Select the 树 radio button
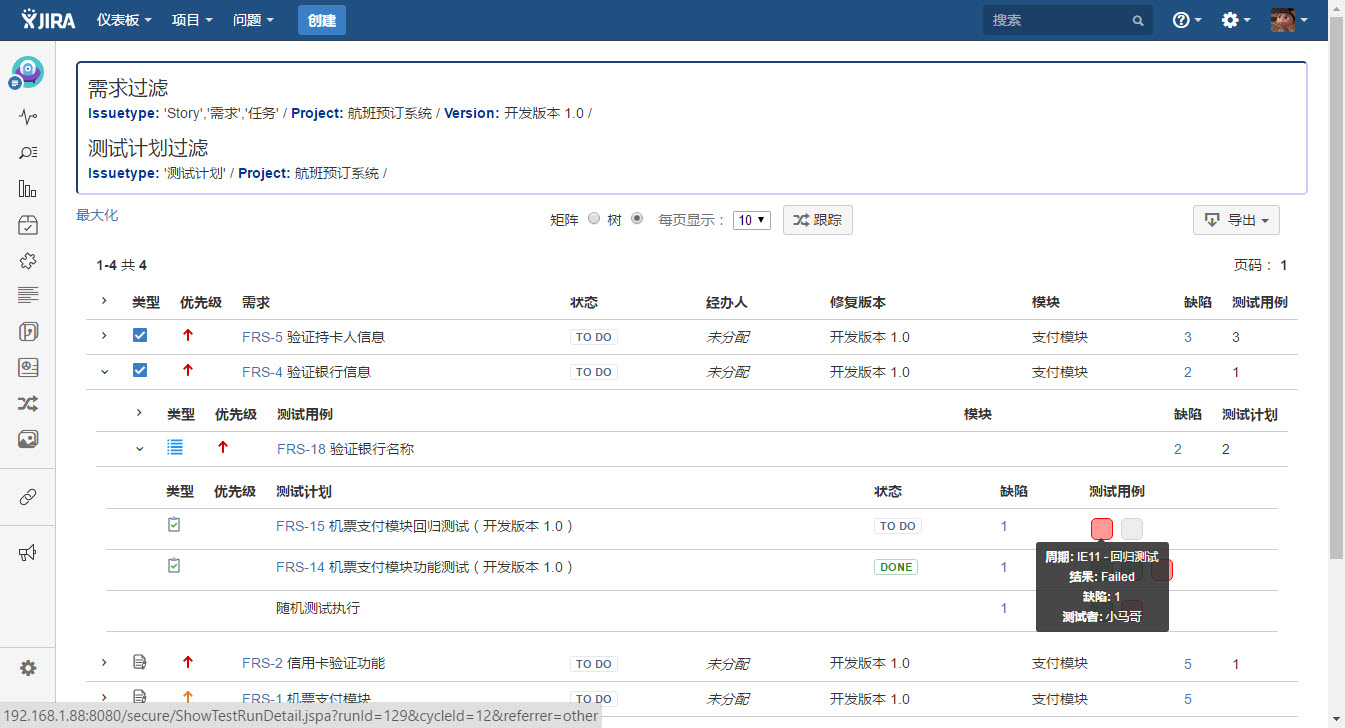Viewport: 1345px width, 728px height. click(x=637, y=218)
